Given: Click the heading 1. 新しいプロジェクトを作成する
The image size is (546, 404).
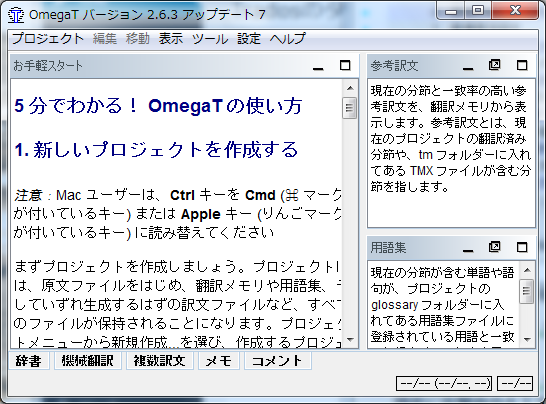Looking at the screenshot, I should point(156,149).
